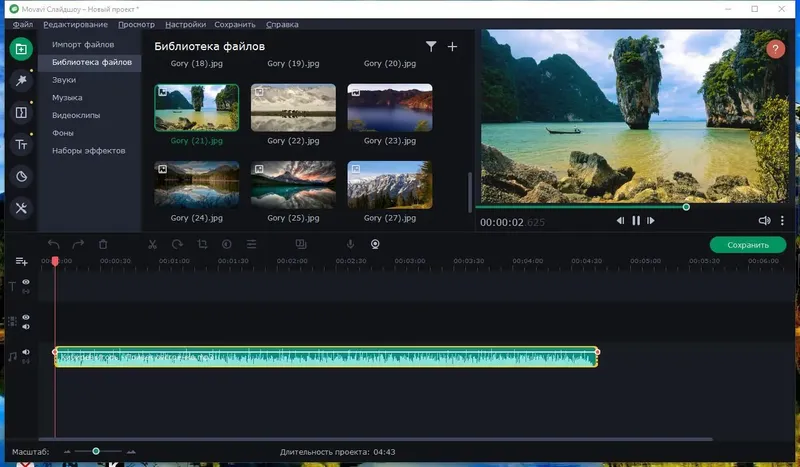The image size is (800, 467).
Task: Open the Файл menu
Action: tap(22, 24)
